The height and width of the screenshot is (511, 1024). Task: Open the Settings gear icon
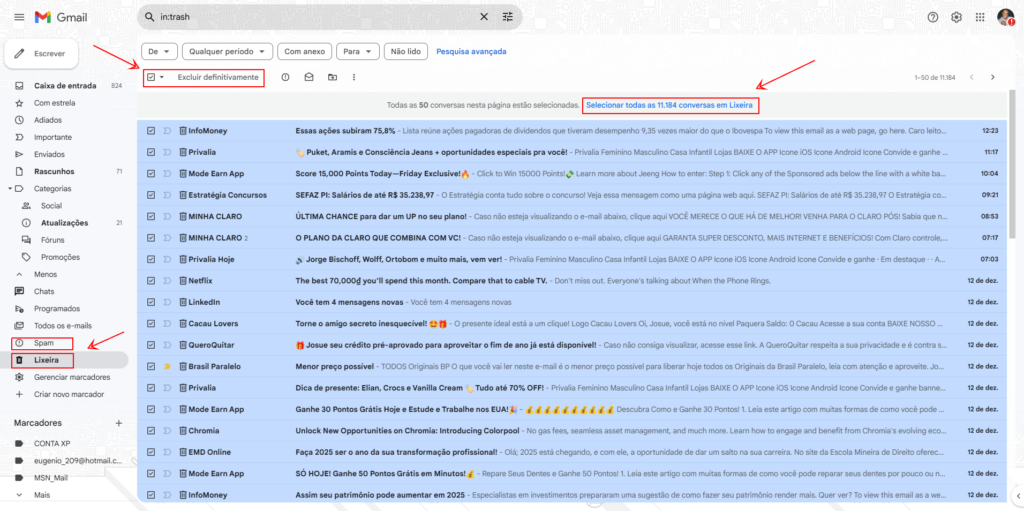pyautogui.click(x=956, y=17)
